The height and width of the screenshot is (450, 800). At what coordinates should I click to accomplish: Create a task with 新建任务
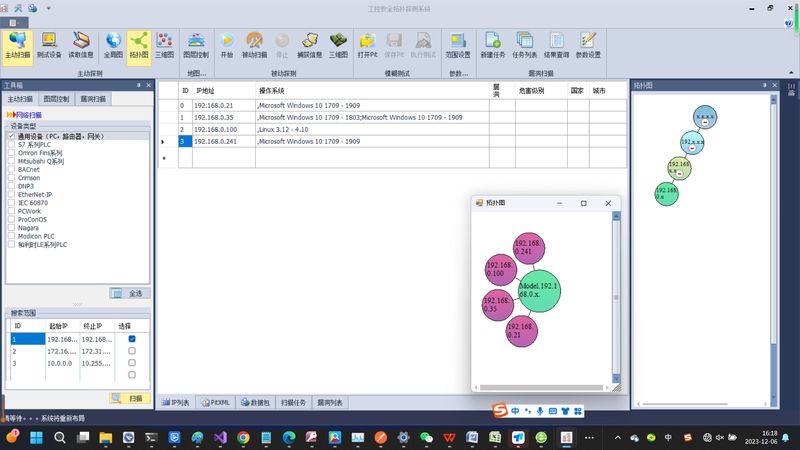(493, 46)
